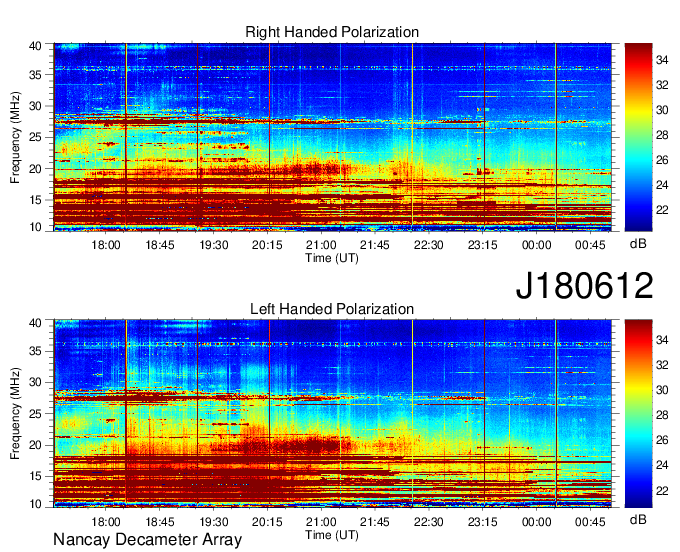Click the 30 dB label on the upper color bar

662,110
